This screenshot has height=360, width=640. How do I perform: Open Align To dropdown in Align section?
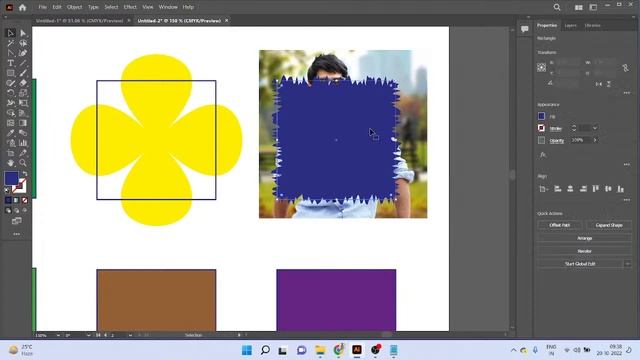pos(543,189)
